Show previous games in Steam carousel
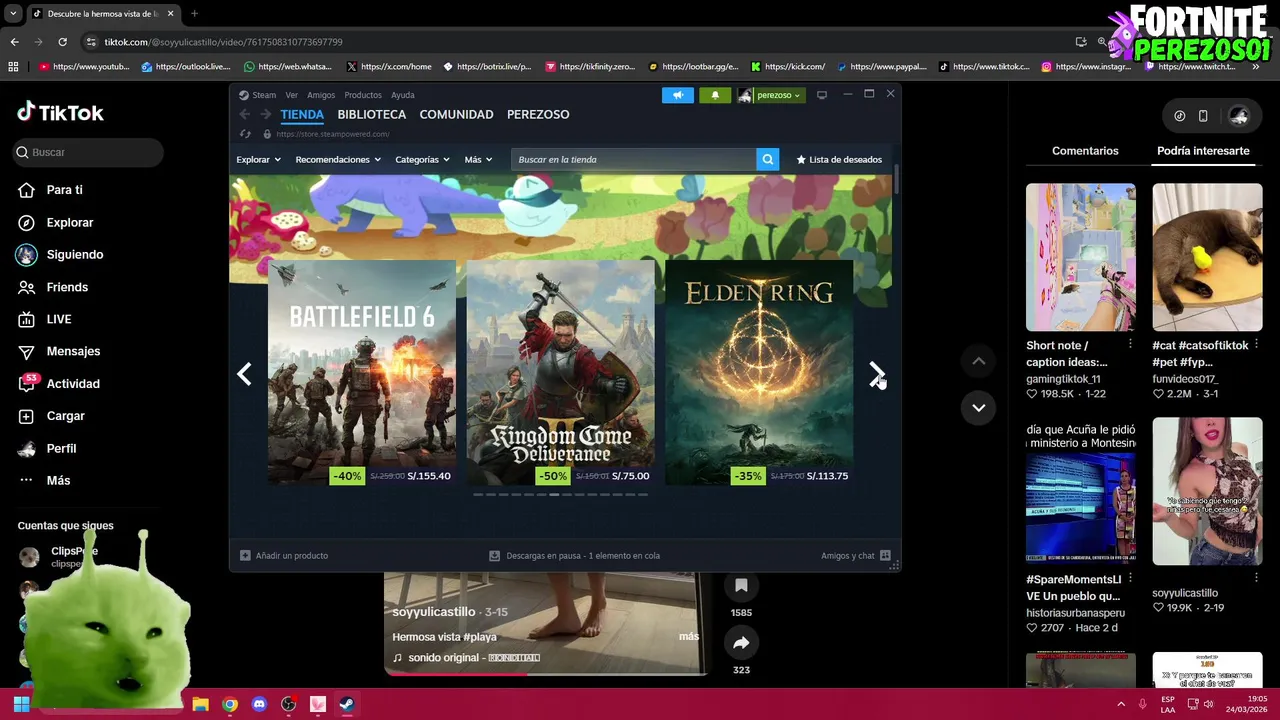This screenshot has height=720, width=1280. (x=244, y=373)
